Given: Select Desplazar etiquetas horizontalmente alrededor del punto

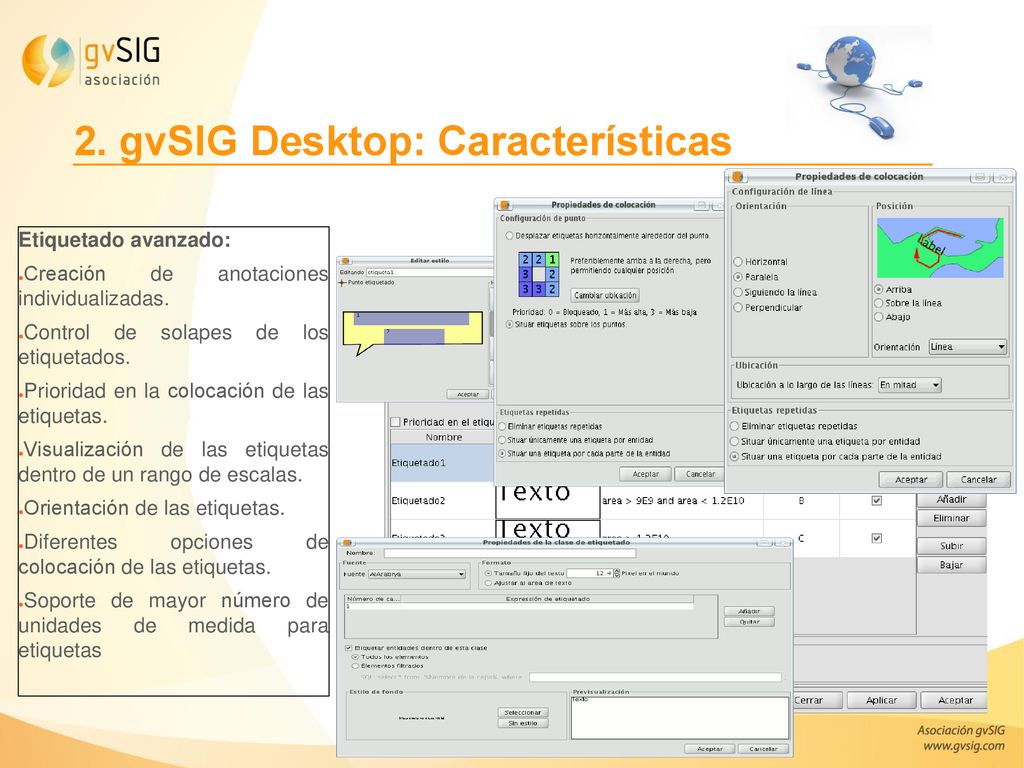Looking at the screenshot, I should (509, 236).
